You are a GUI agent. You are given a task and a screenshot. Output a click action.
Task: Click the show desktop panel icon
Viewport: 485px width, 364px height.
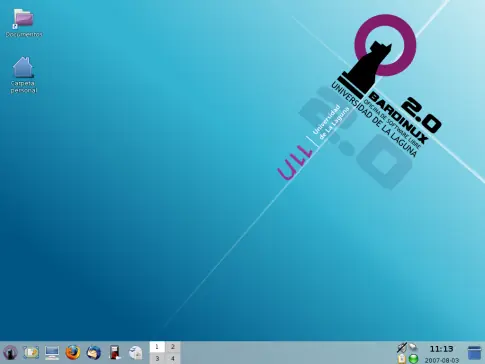(31, 353)
